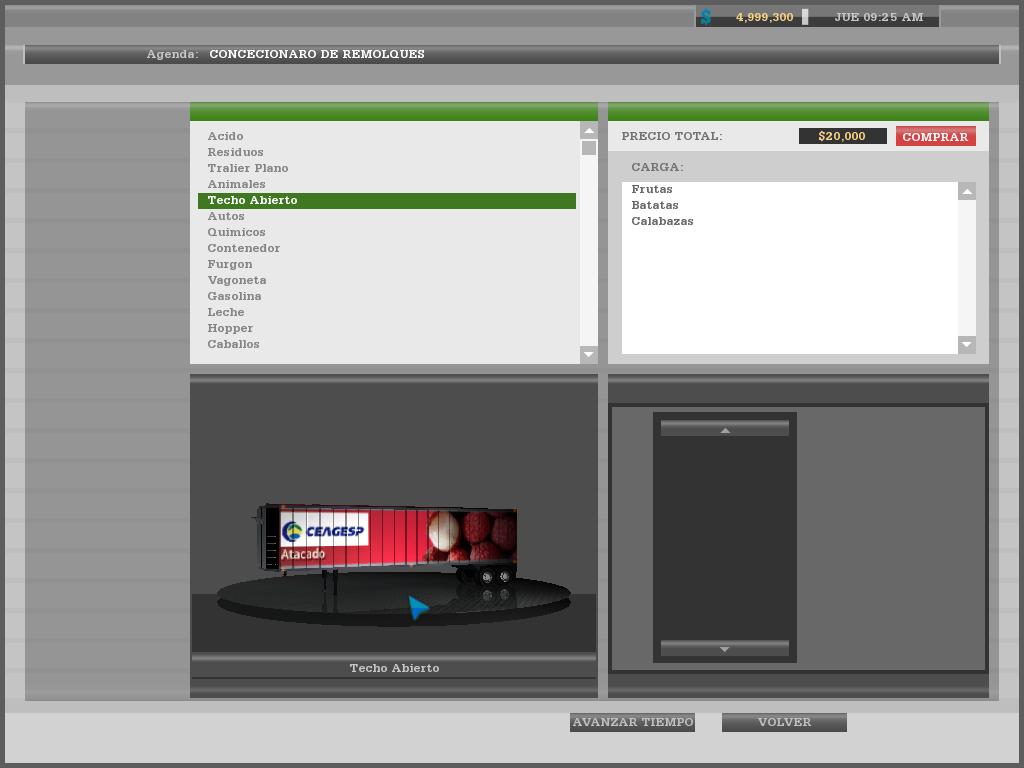
Task: Click the blue dollar sign money icon
Action: [706, 17]
